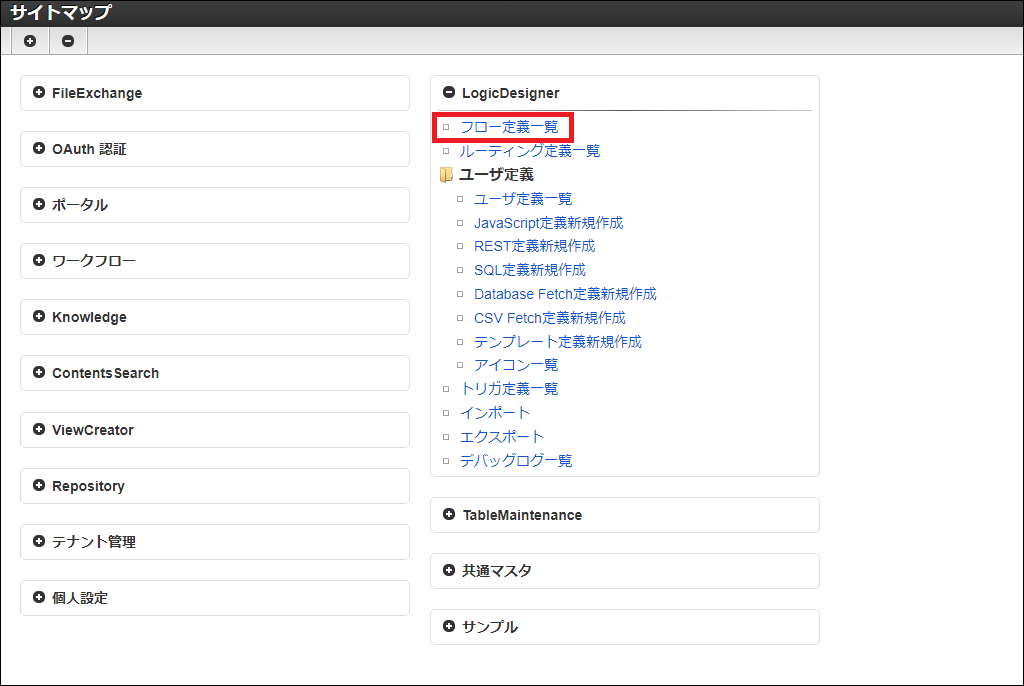Image resolution: width=1024 pixels, height=686 pixels.
Task: Open the フロー定義一覧 link
Action: click(x=509, y=127)
